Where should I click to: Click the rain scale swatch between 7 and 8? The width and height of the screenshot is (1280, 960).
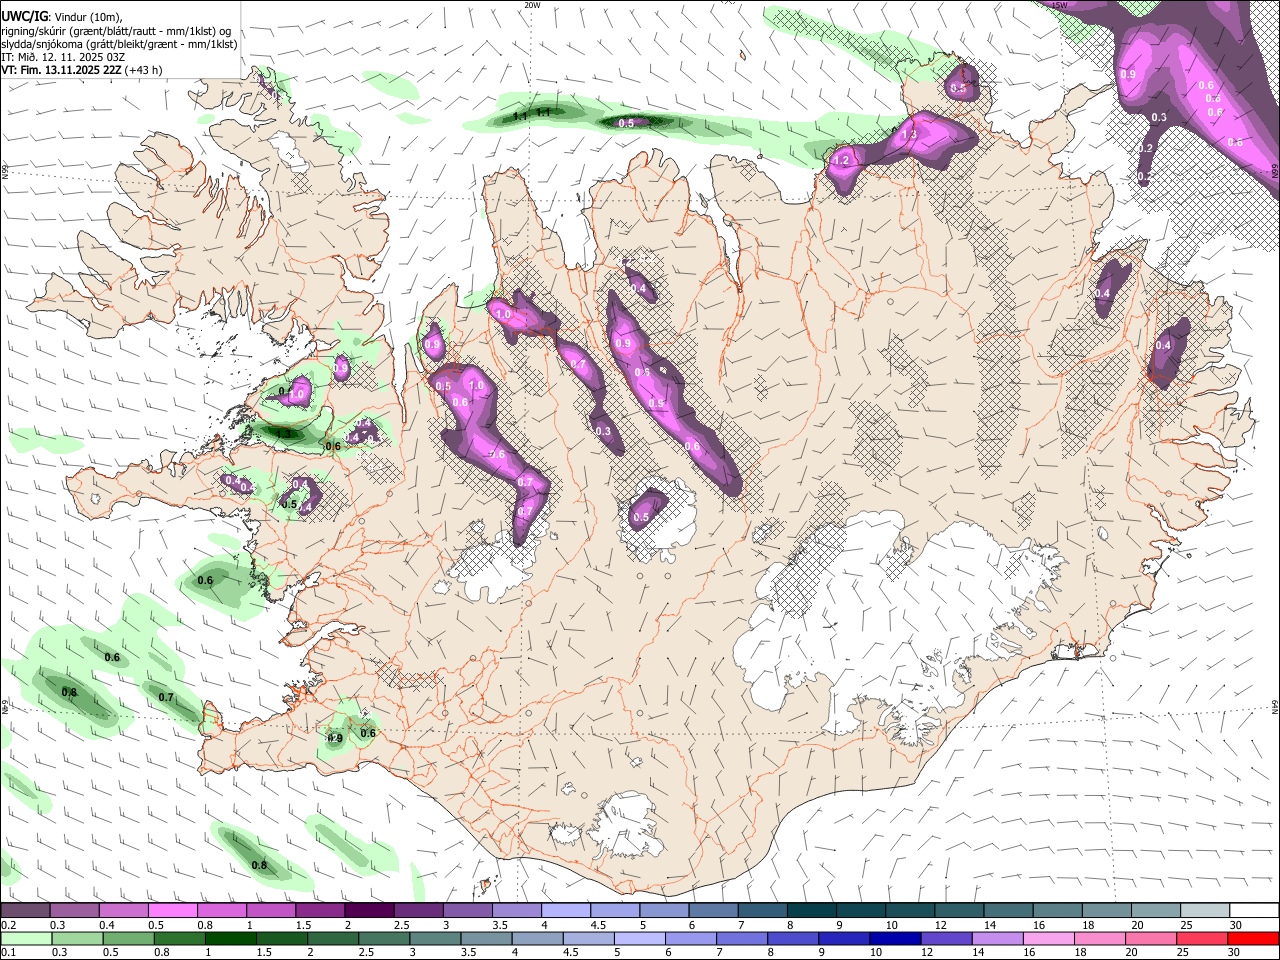click(743, 939)
